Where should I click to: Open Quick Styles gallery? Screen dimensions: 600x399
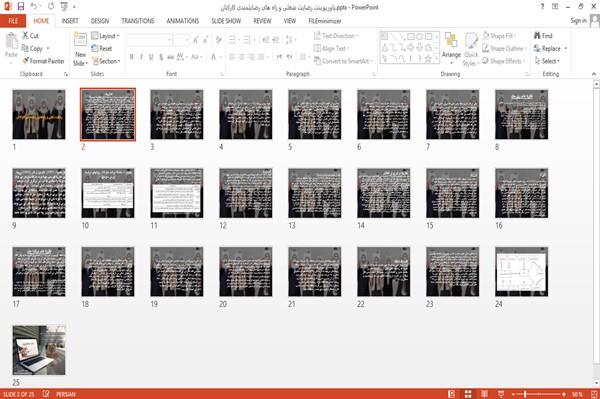pos(471,50)
